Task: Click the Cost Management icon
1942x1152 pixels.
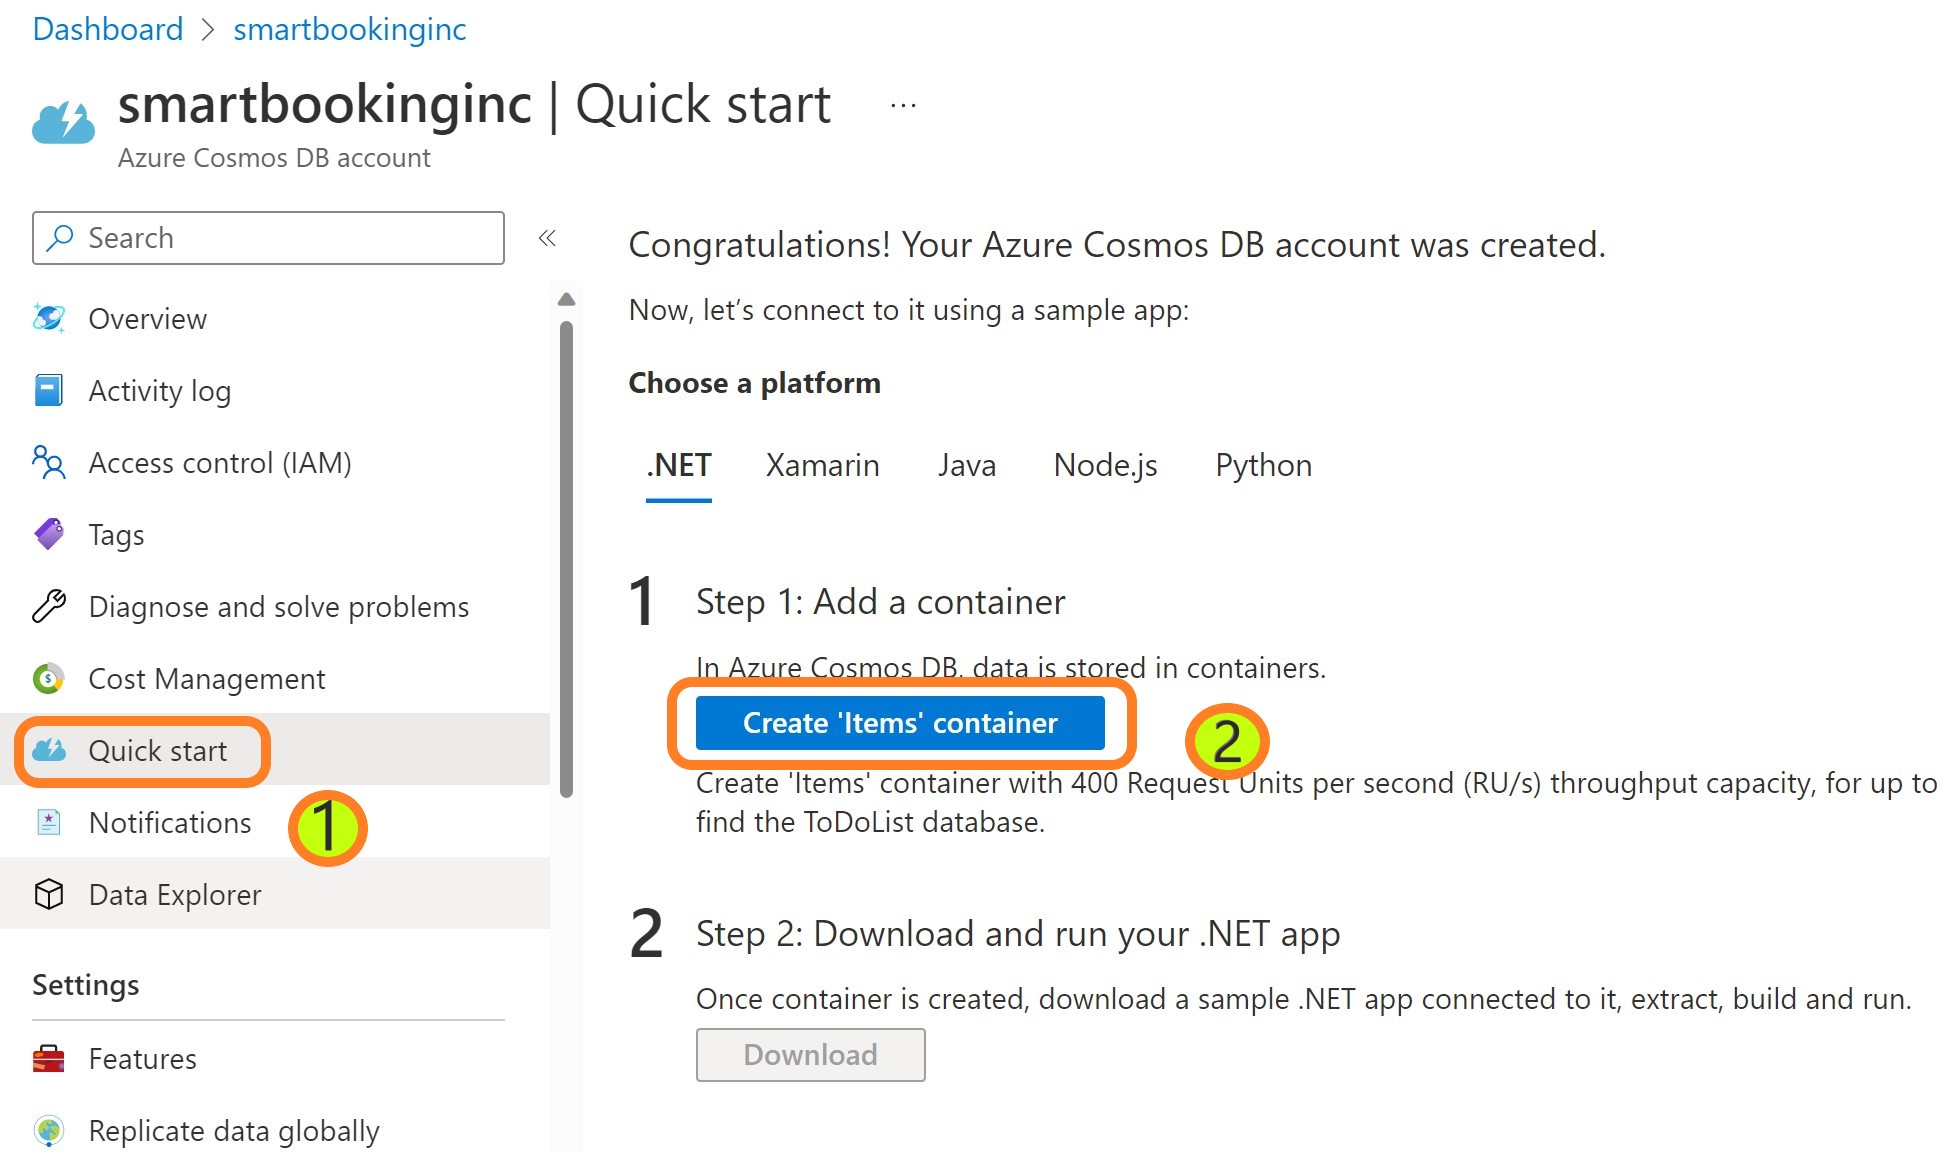Action: pyautogui.click(x=48, y=679)
